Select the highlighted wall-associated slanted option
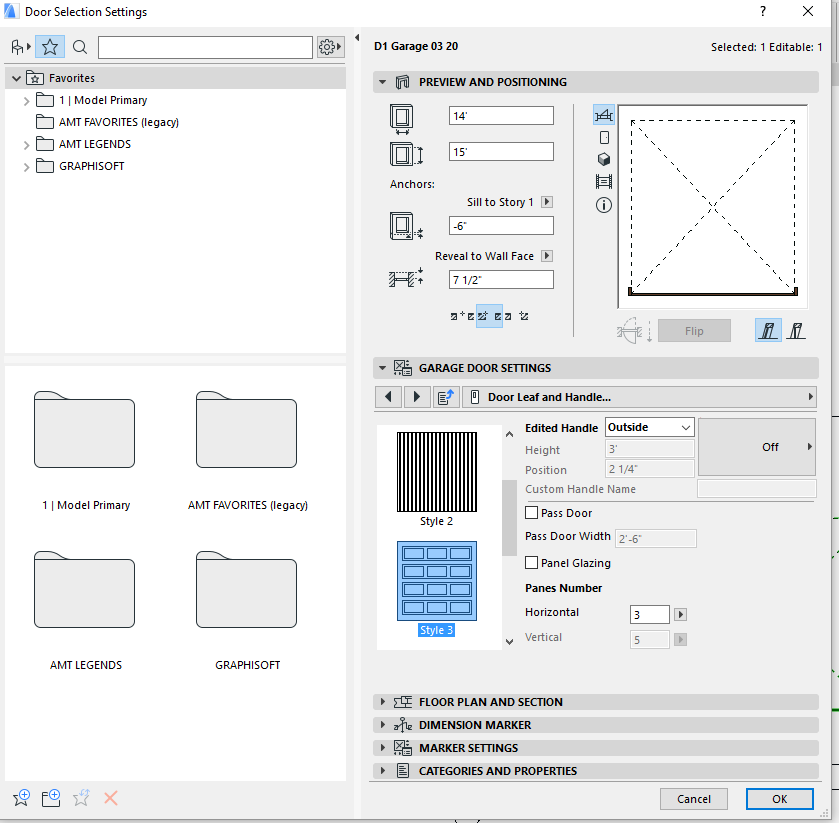Image resolution: width=839 pixels, height=823 pixels. point(768,330)
